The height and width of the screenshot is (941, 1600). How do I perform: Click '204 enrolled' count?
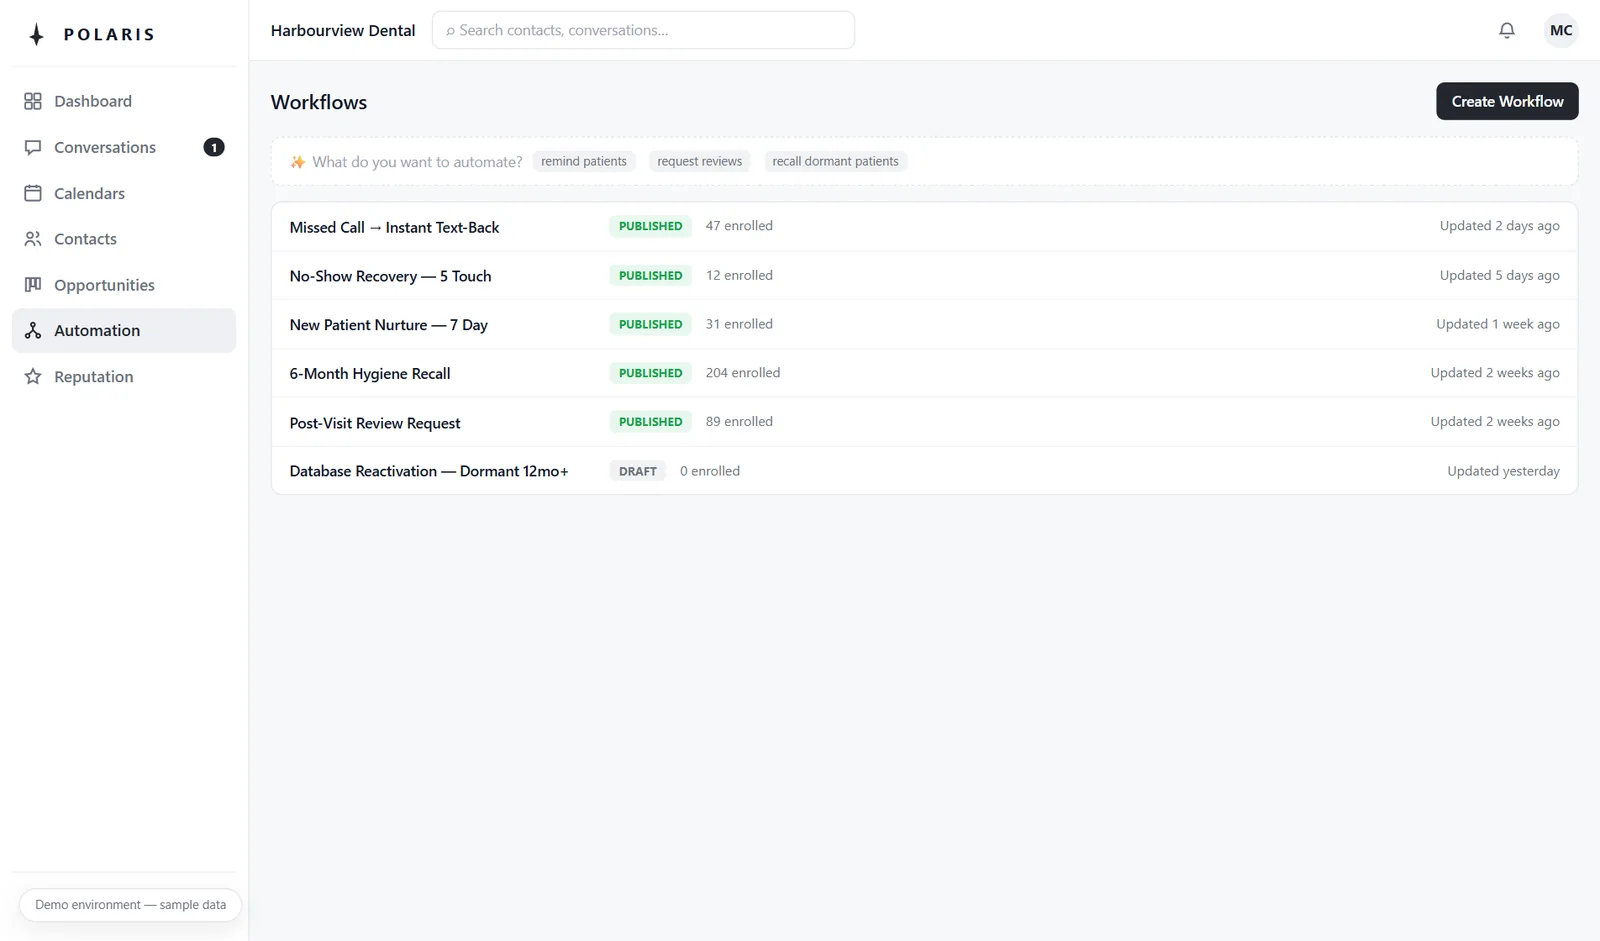pos(743,373)
